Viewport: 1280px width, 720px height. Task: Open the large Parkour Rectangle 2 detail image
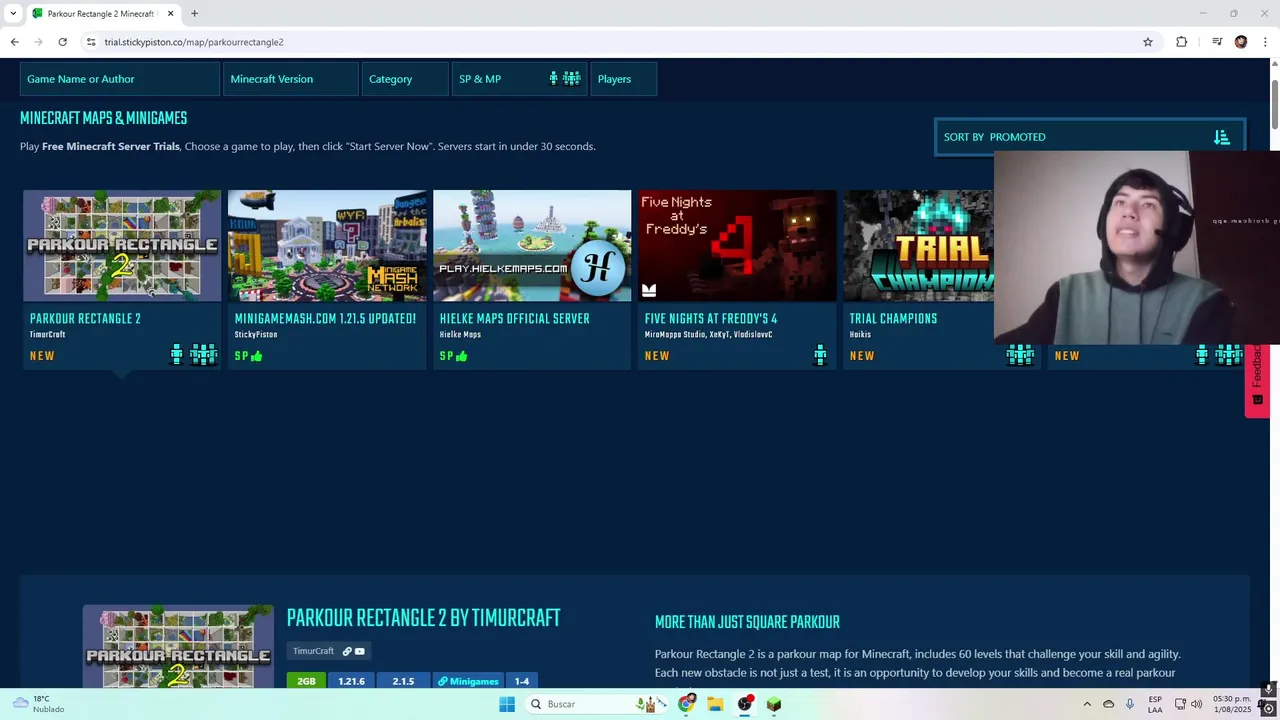tap(178, 646)
